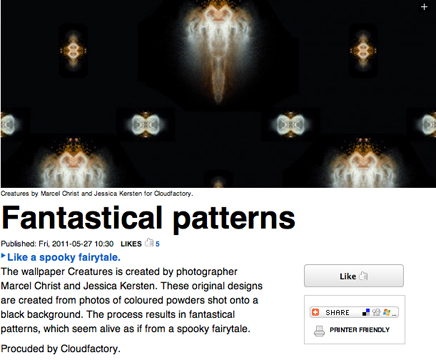Click the printer icon for printer friendly view
Viewport: 436px width, 360px height.
coord(319,330)
